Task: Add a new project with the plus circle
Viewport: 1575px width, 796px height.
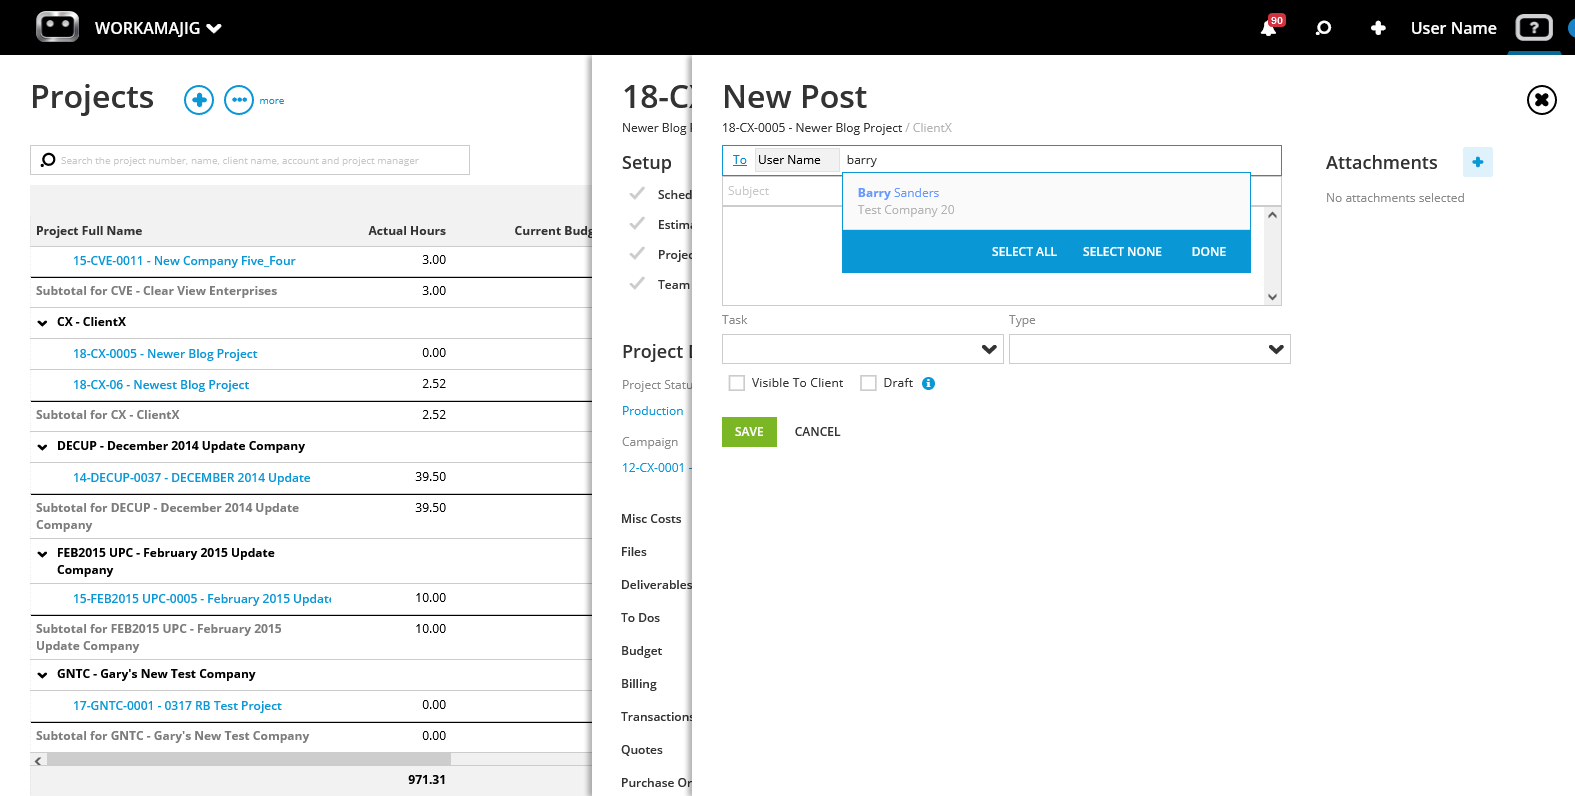Action: (x=199, y=100)
